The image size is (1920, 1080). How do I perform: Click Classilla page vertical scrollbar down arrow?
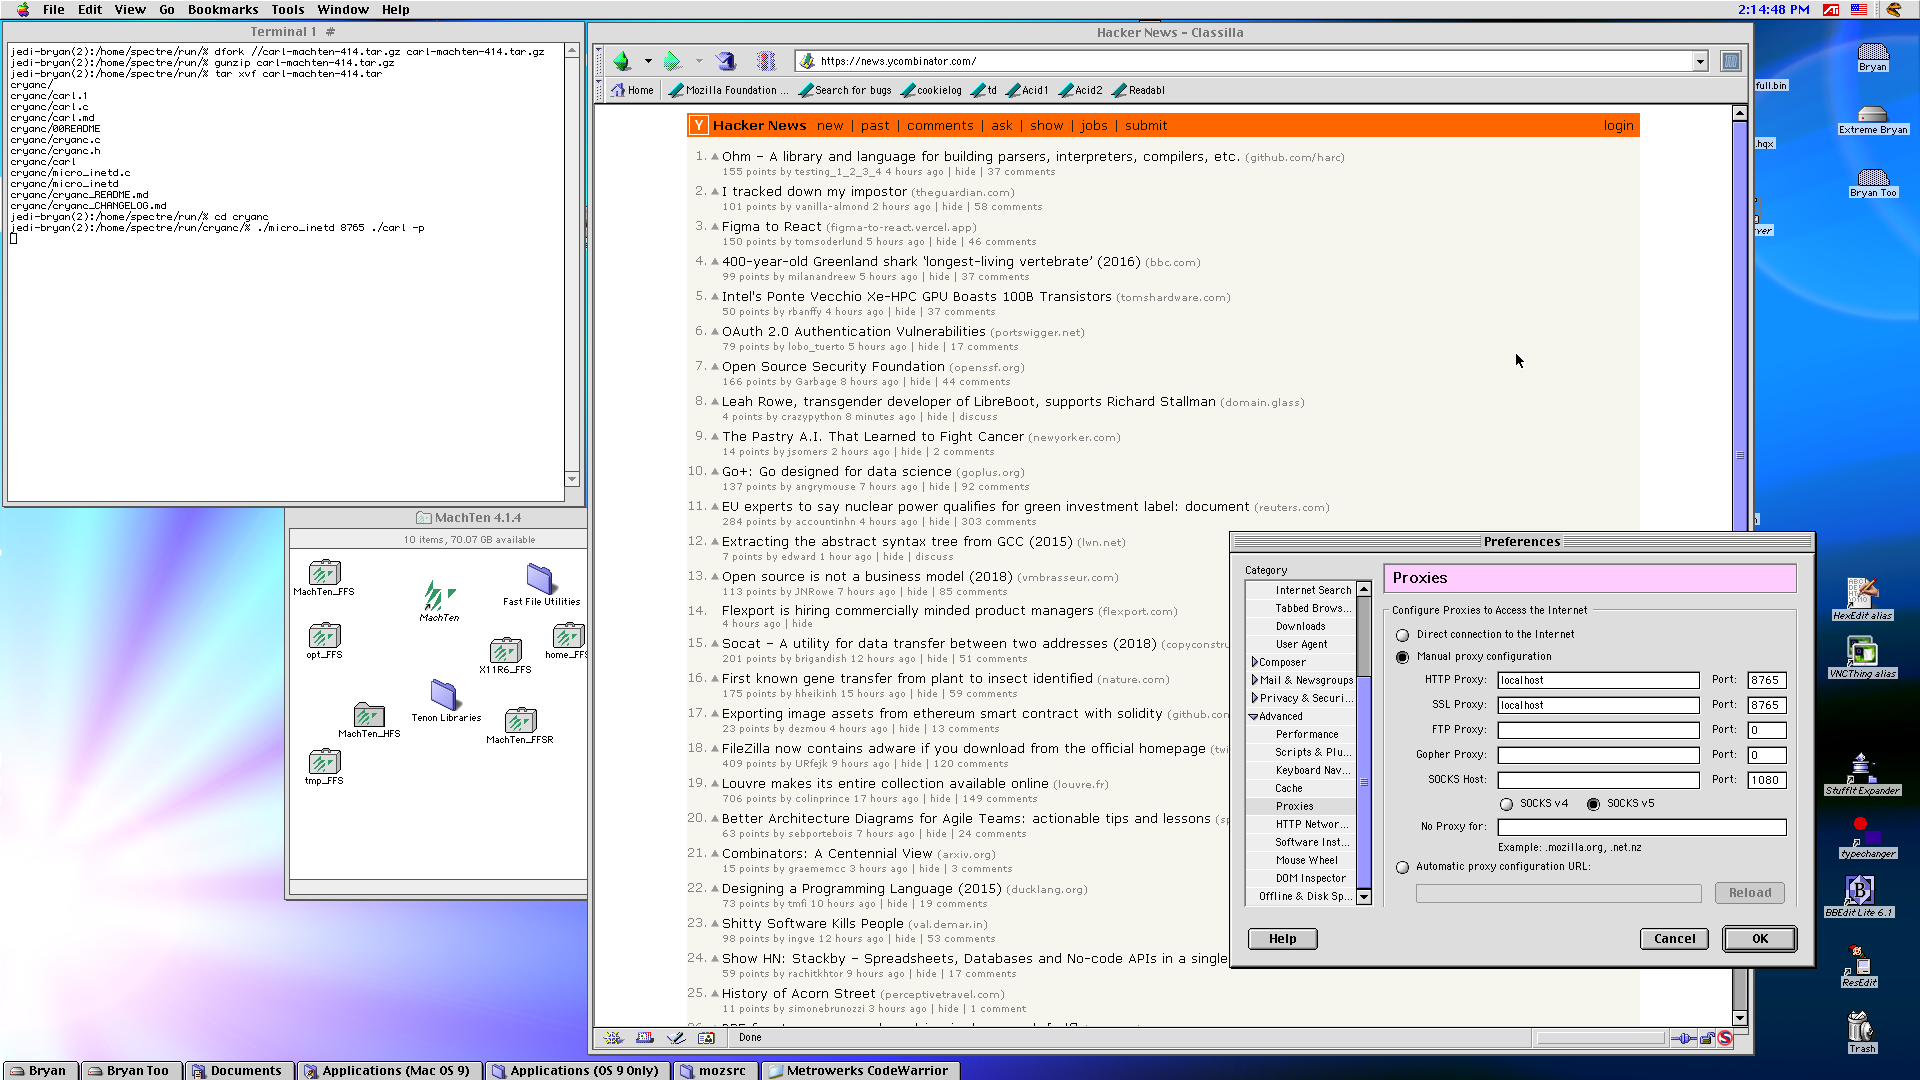point(1740,1018)
